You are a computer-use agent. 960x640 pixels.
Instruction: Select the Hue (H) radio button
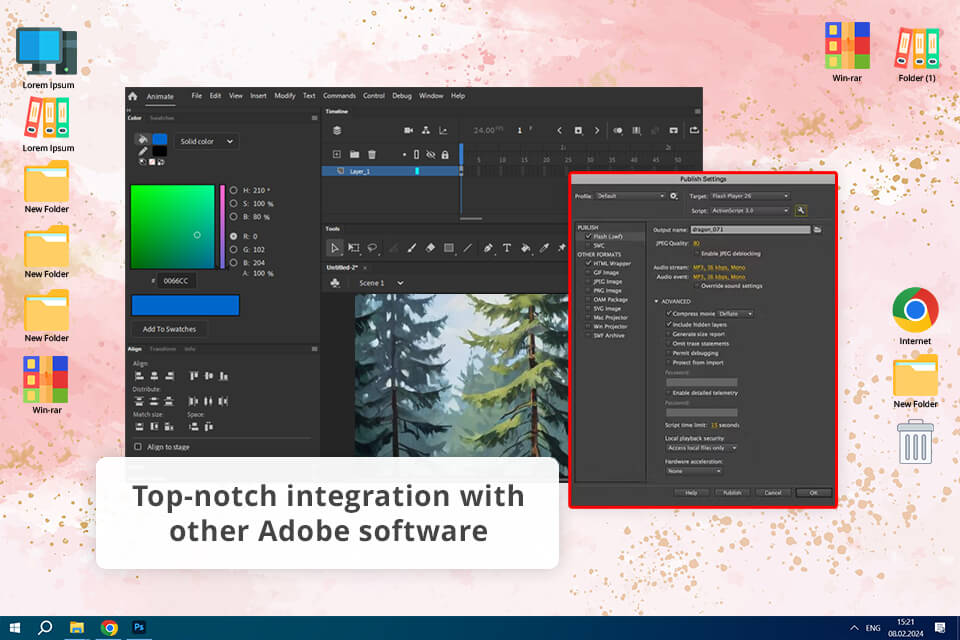pyautogui.click(x=233, y=190)
